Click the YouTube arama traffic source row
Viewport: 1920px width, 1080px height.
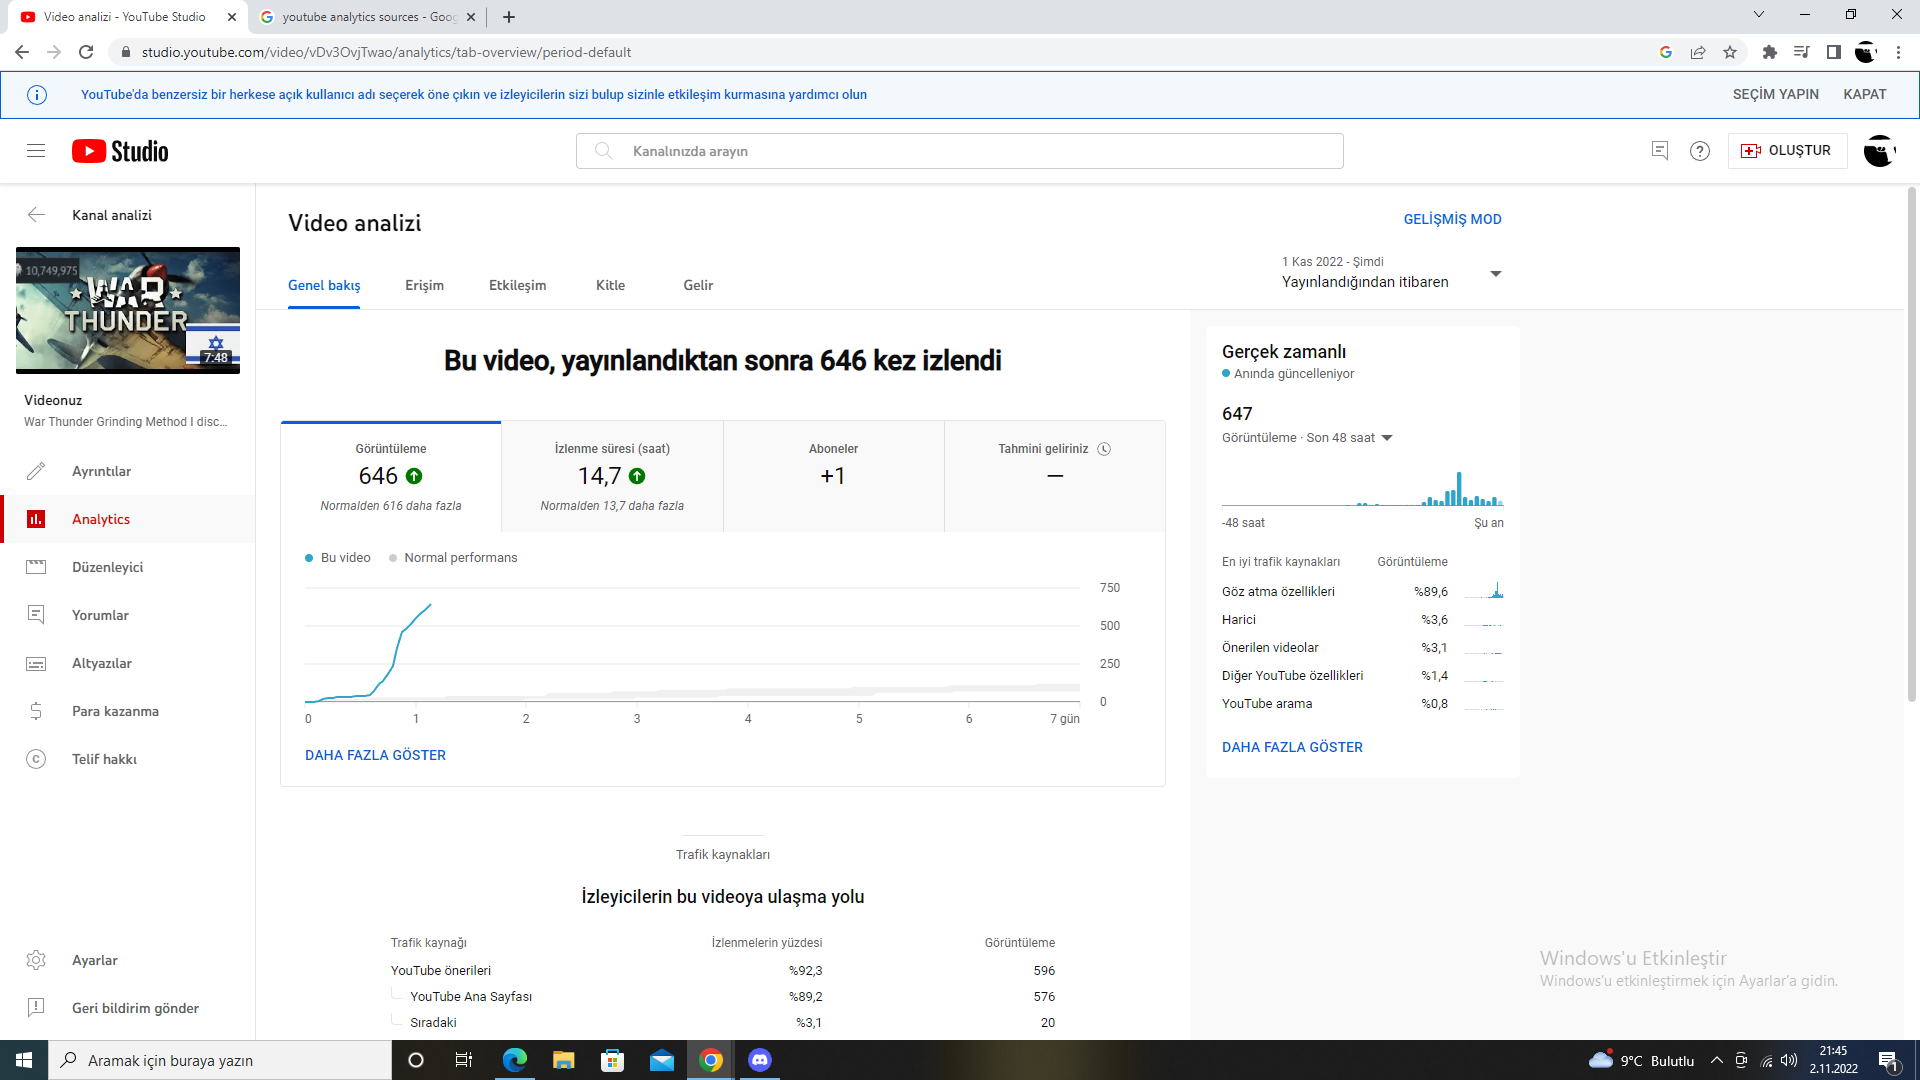coord(1362,704)
